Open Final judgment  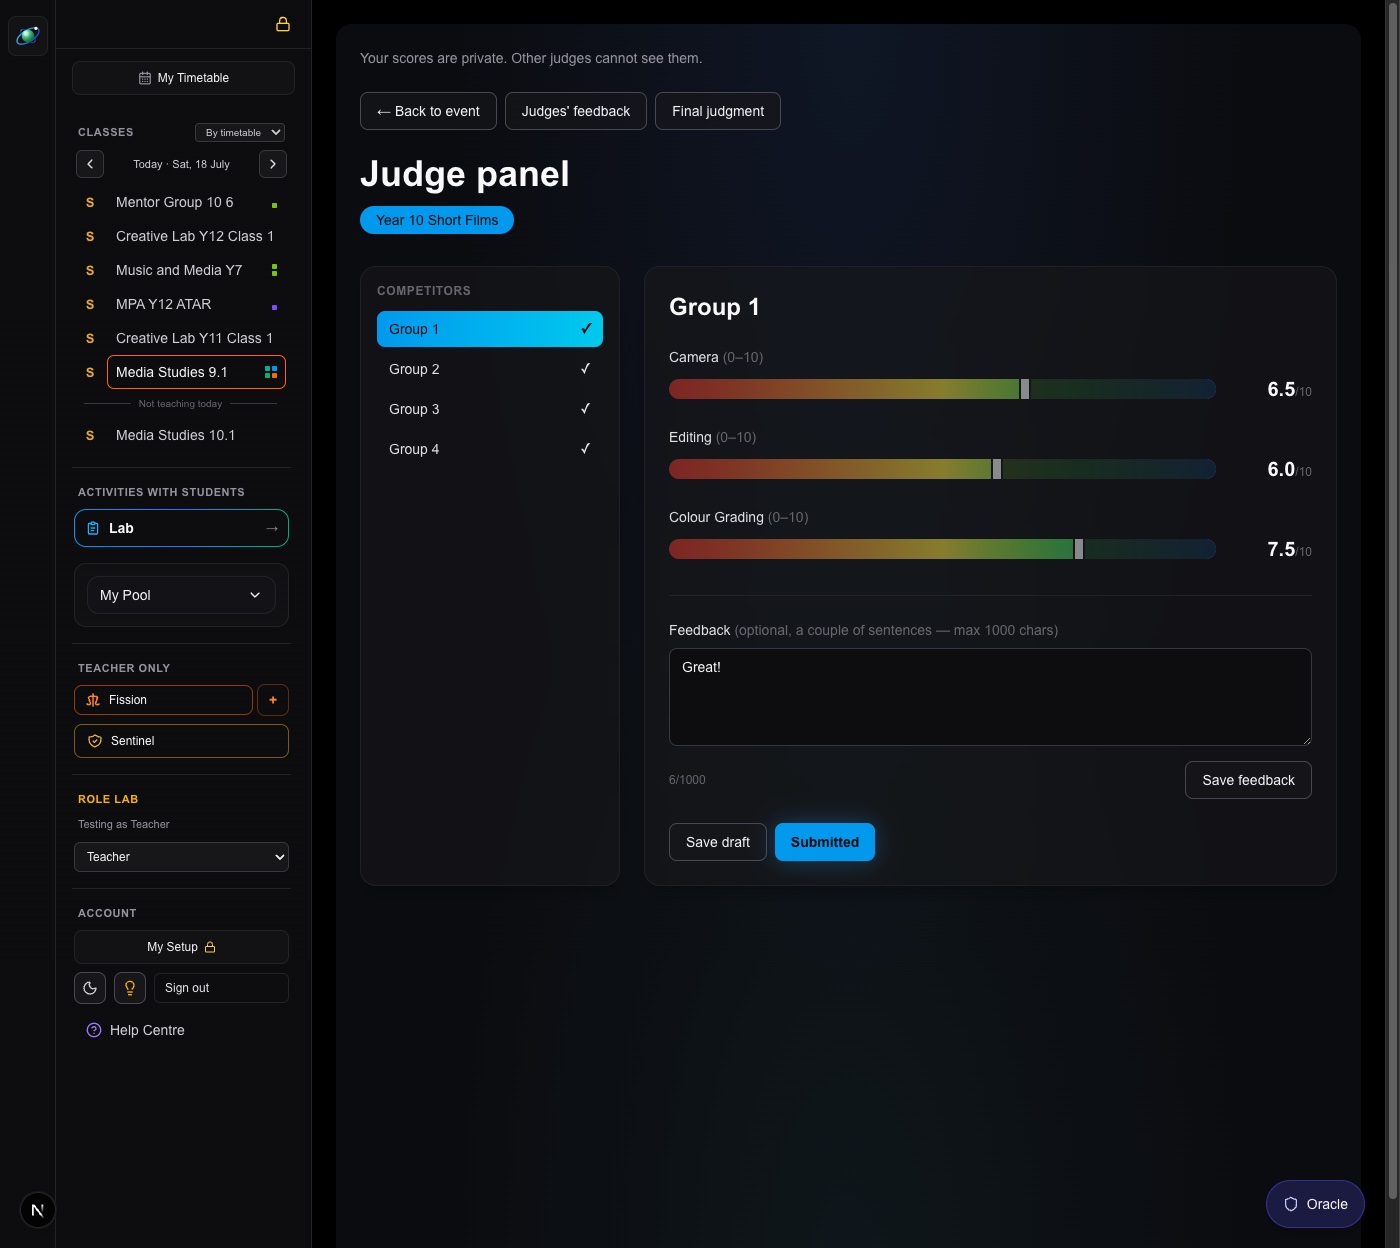tap(718, 111)
